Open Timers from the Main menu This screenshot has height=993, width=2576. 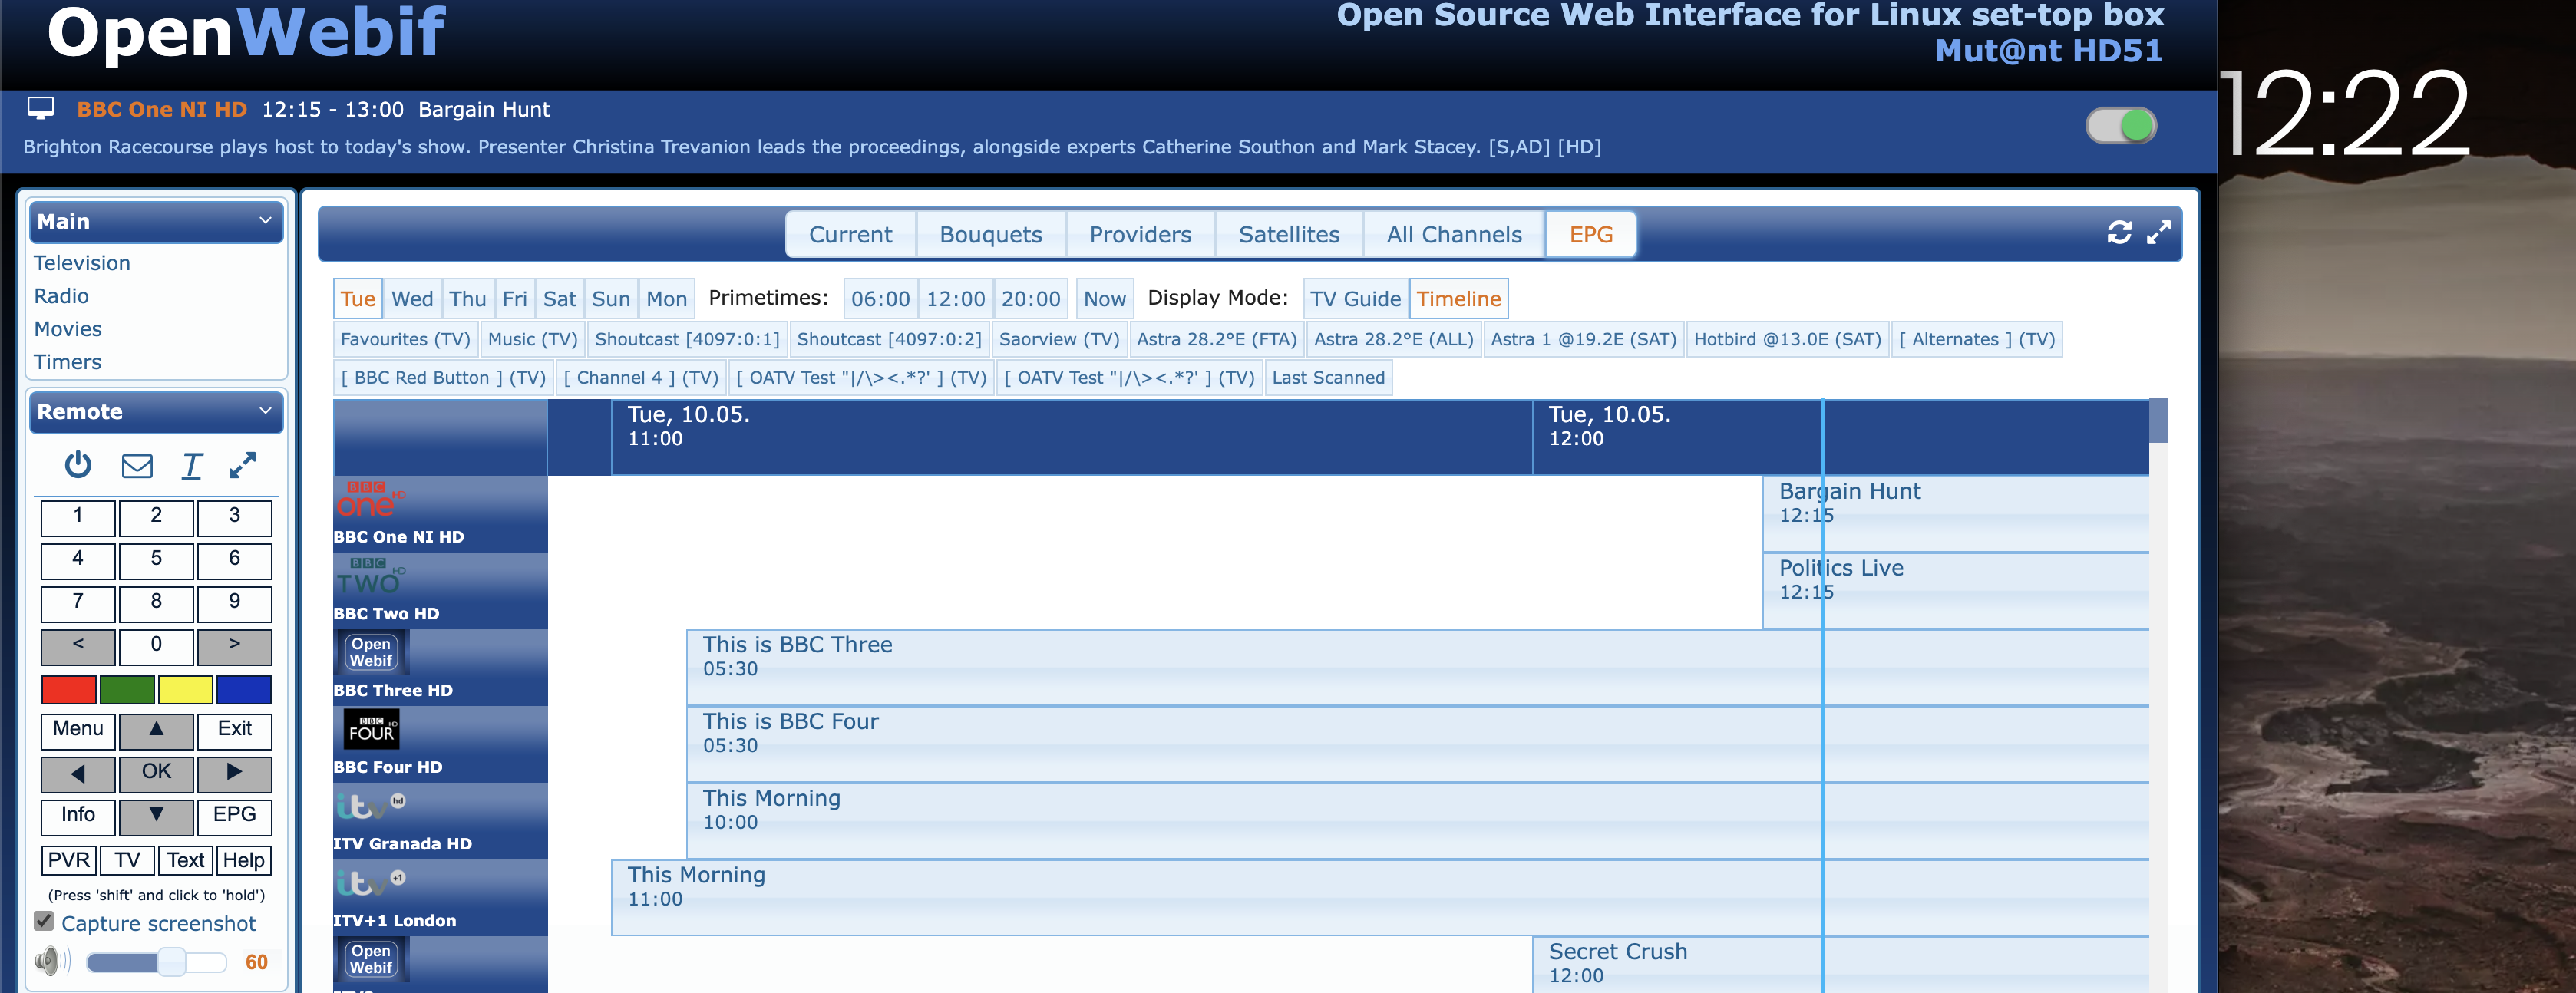click(x=67, y=361)
